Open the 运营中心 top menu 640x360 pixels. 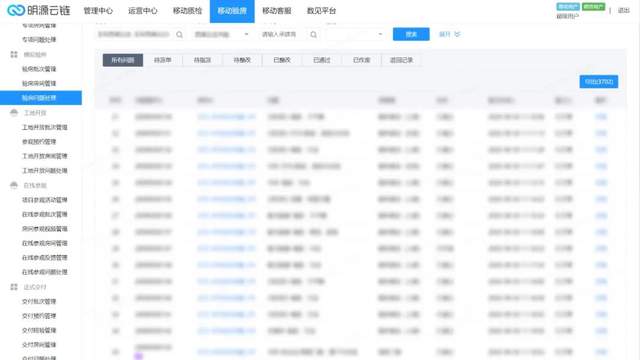(x=143, y=11)
